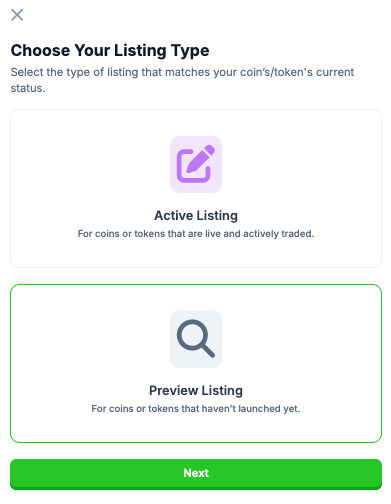Click the 'Choose Your Listing Type' heading
Image resolution: width=391 pixels, height=504 pixels.
(110, 51)
